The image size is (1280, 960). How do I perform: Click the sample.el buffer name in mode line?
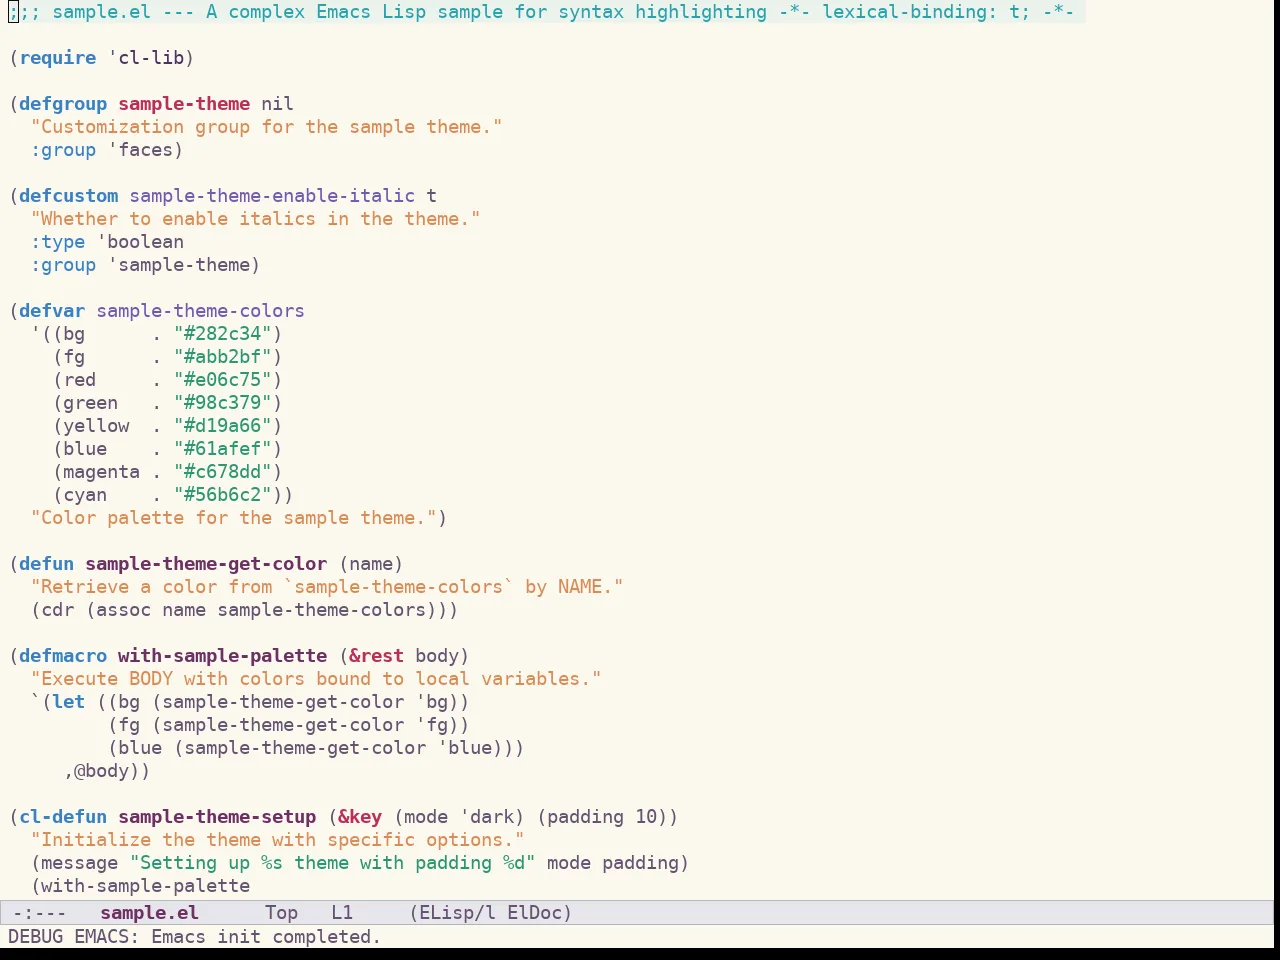pyautogui.click(x=150, y=913)
